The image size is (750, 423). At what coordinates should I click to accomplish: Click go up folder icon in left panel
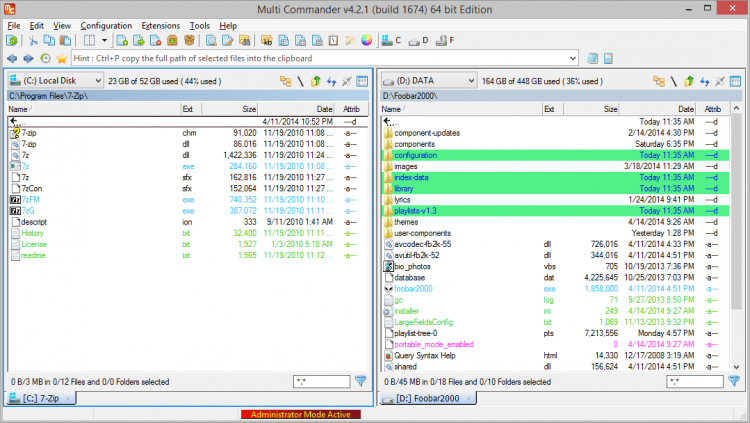coord(316,81)
